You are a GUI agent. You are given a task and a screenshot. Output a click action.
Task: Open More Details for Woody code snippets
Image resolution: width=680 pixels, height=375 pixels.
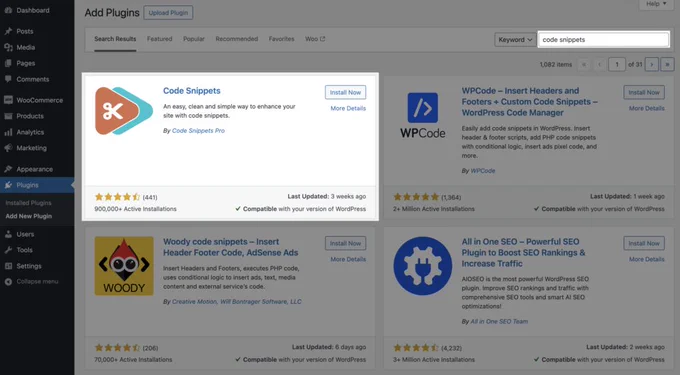[348, 259]
